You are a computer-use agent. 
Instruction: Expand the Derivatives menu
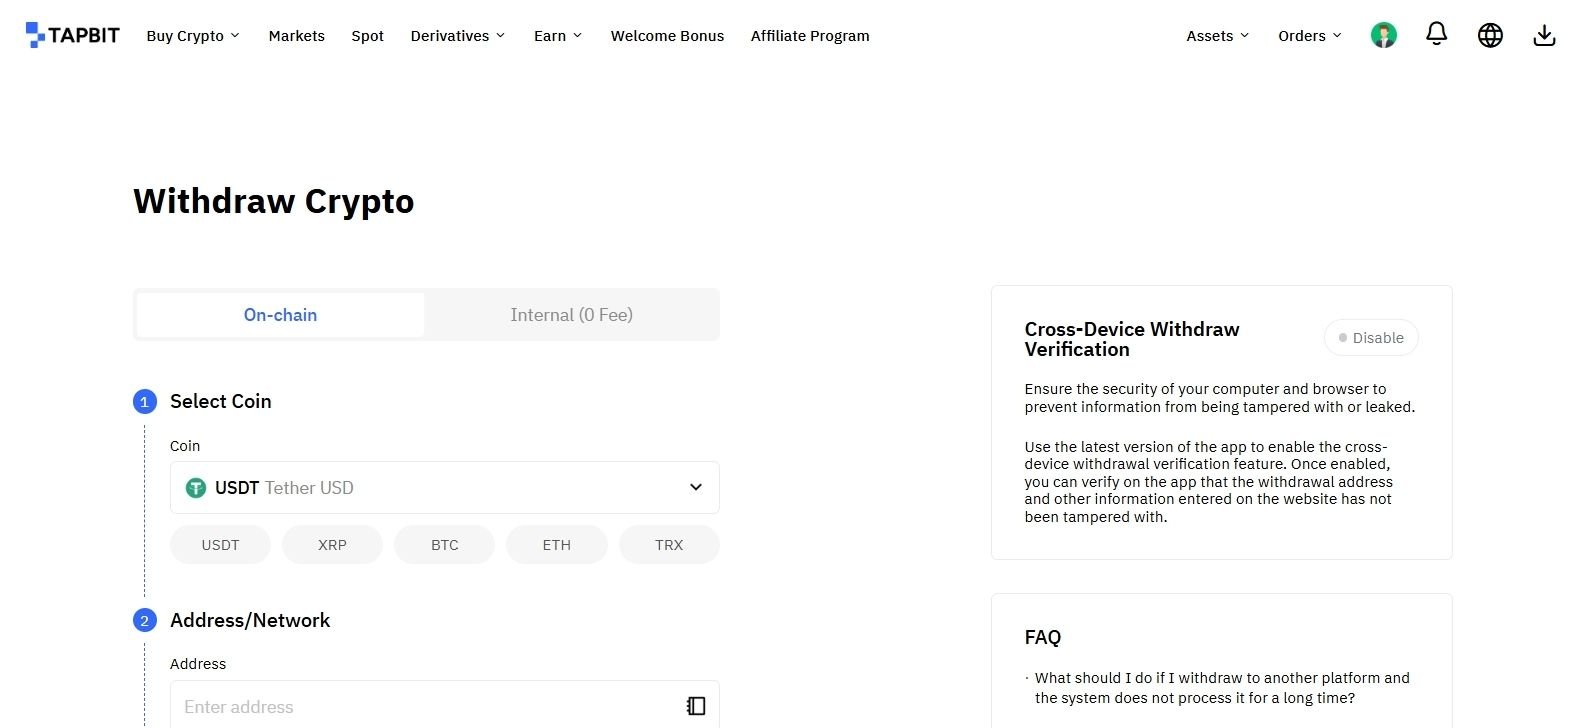pos(458,35)
